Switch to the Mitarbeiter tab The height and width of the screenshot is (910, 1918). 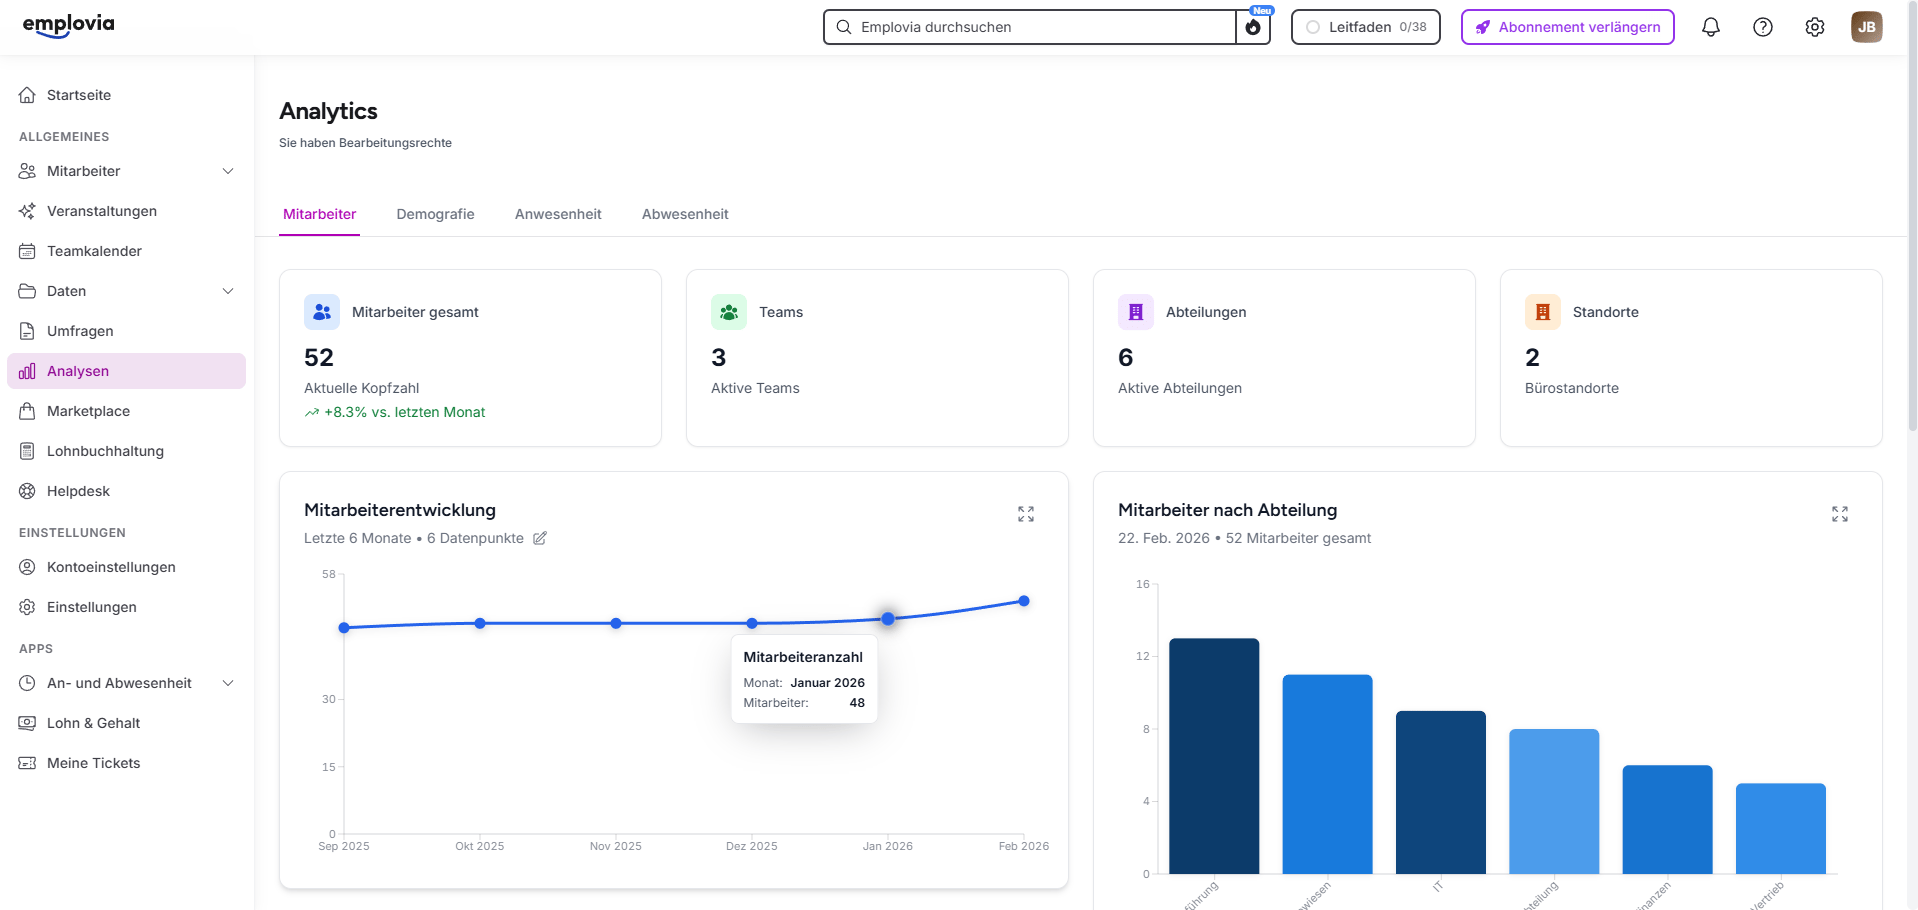tap(320, 214)
